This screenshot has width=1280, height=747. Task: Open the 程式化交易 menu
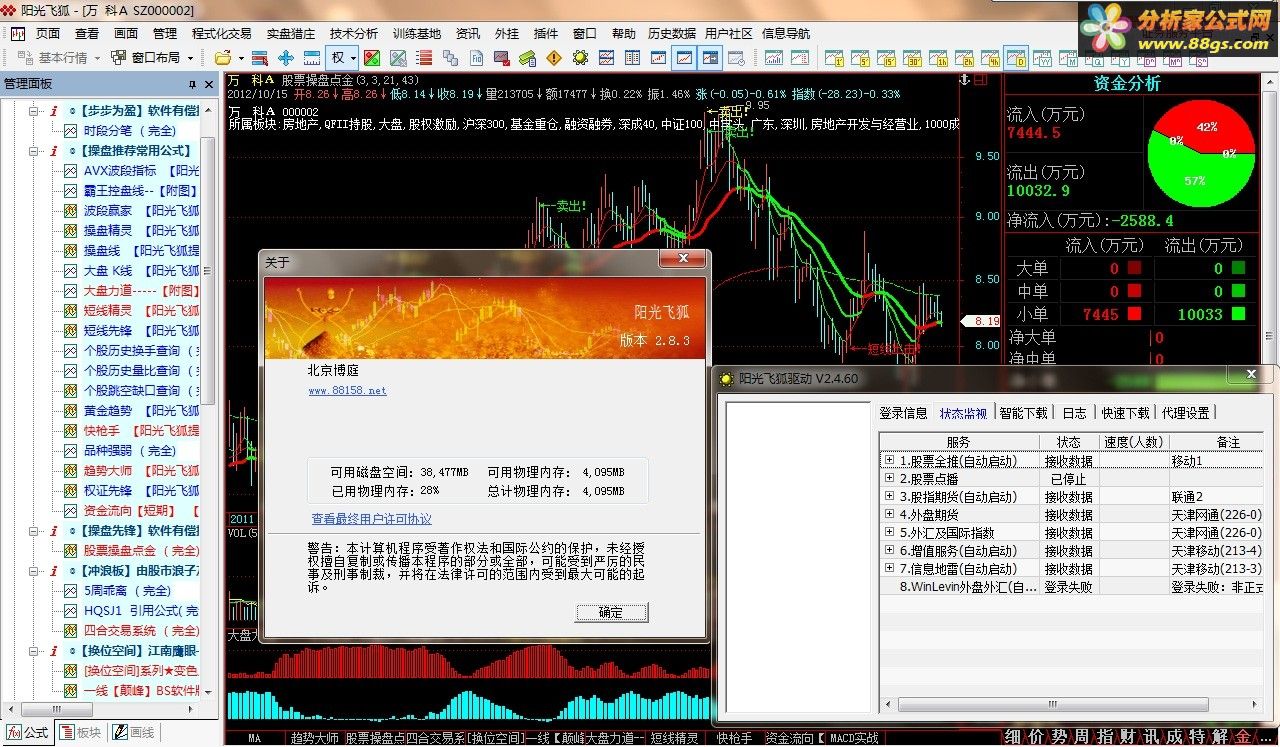point(222,33)
